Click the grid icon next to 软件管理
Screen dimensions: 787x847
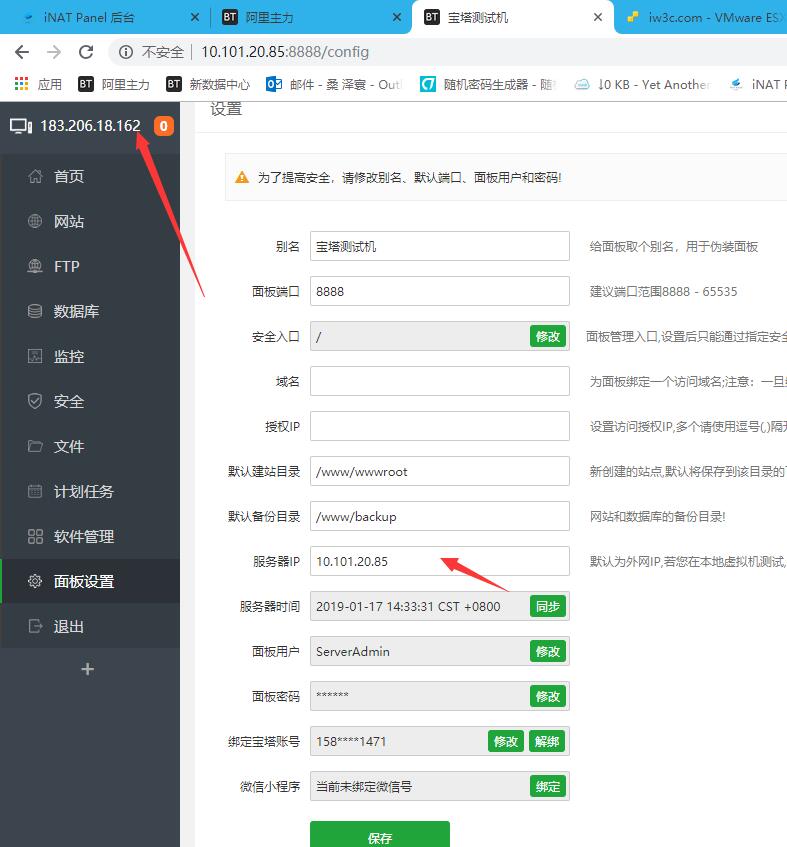[35, 536]
